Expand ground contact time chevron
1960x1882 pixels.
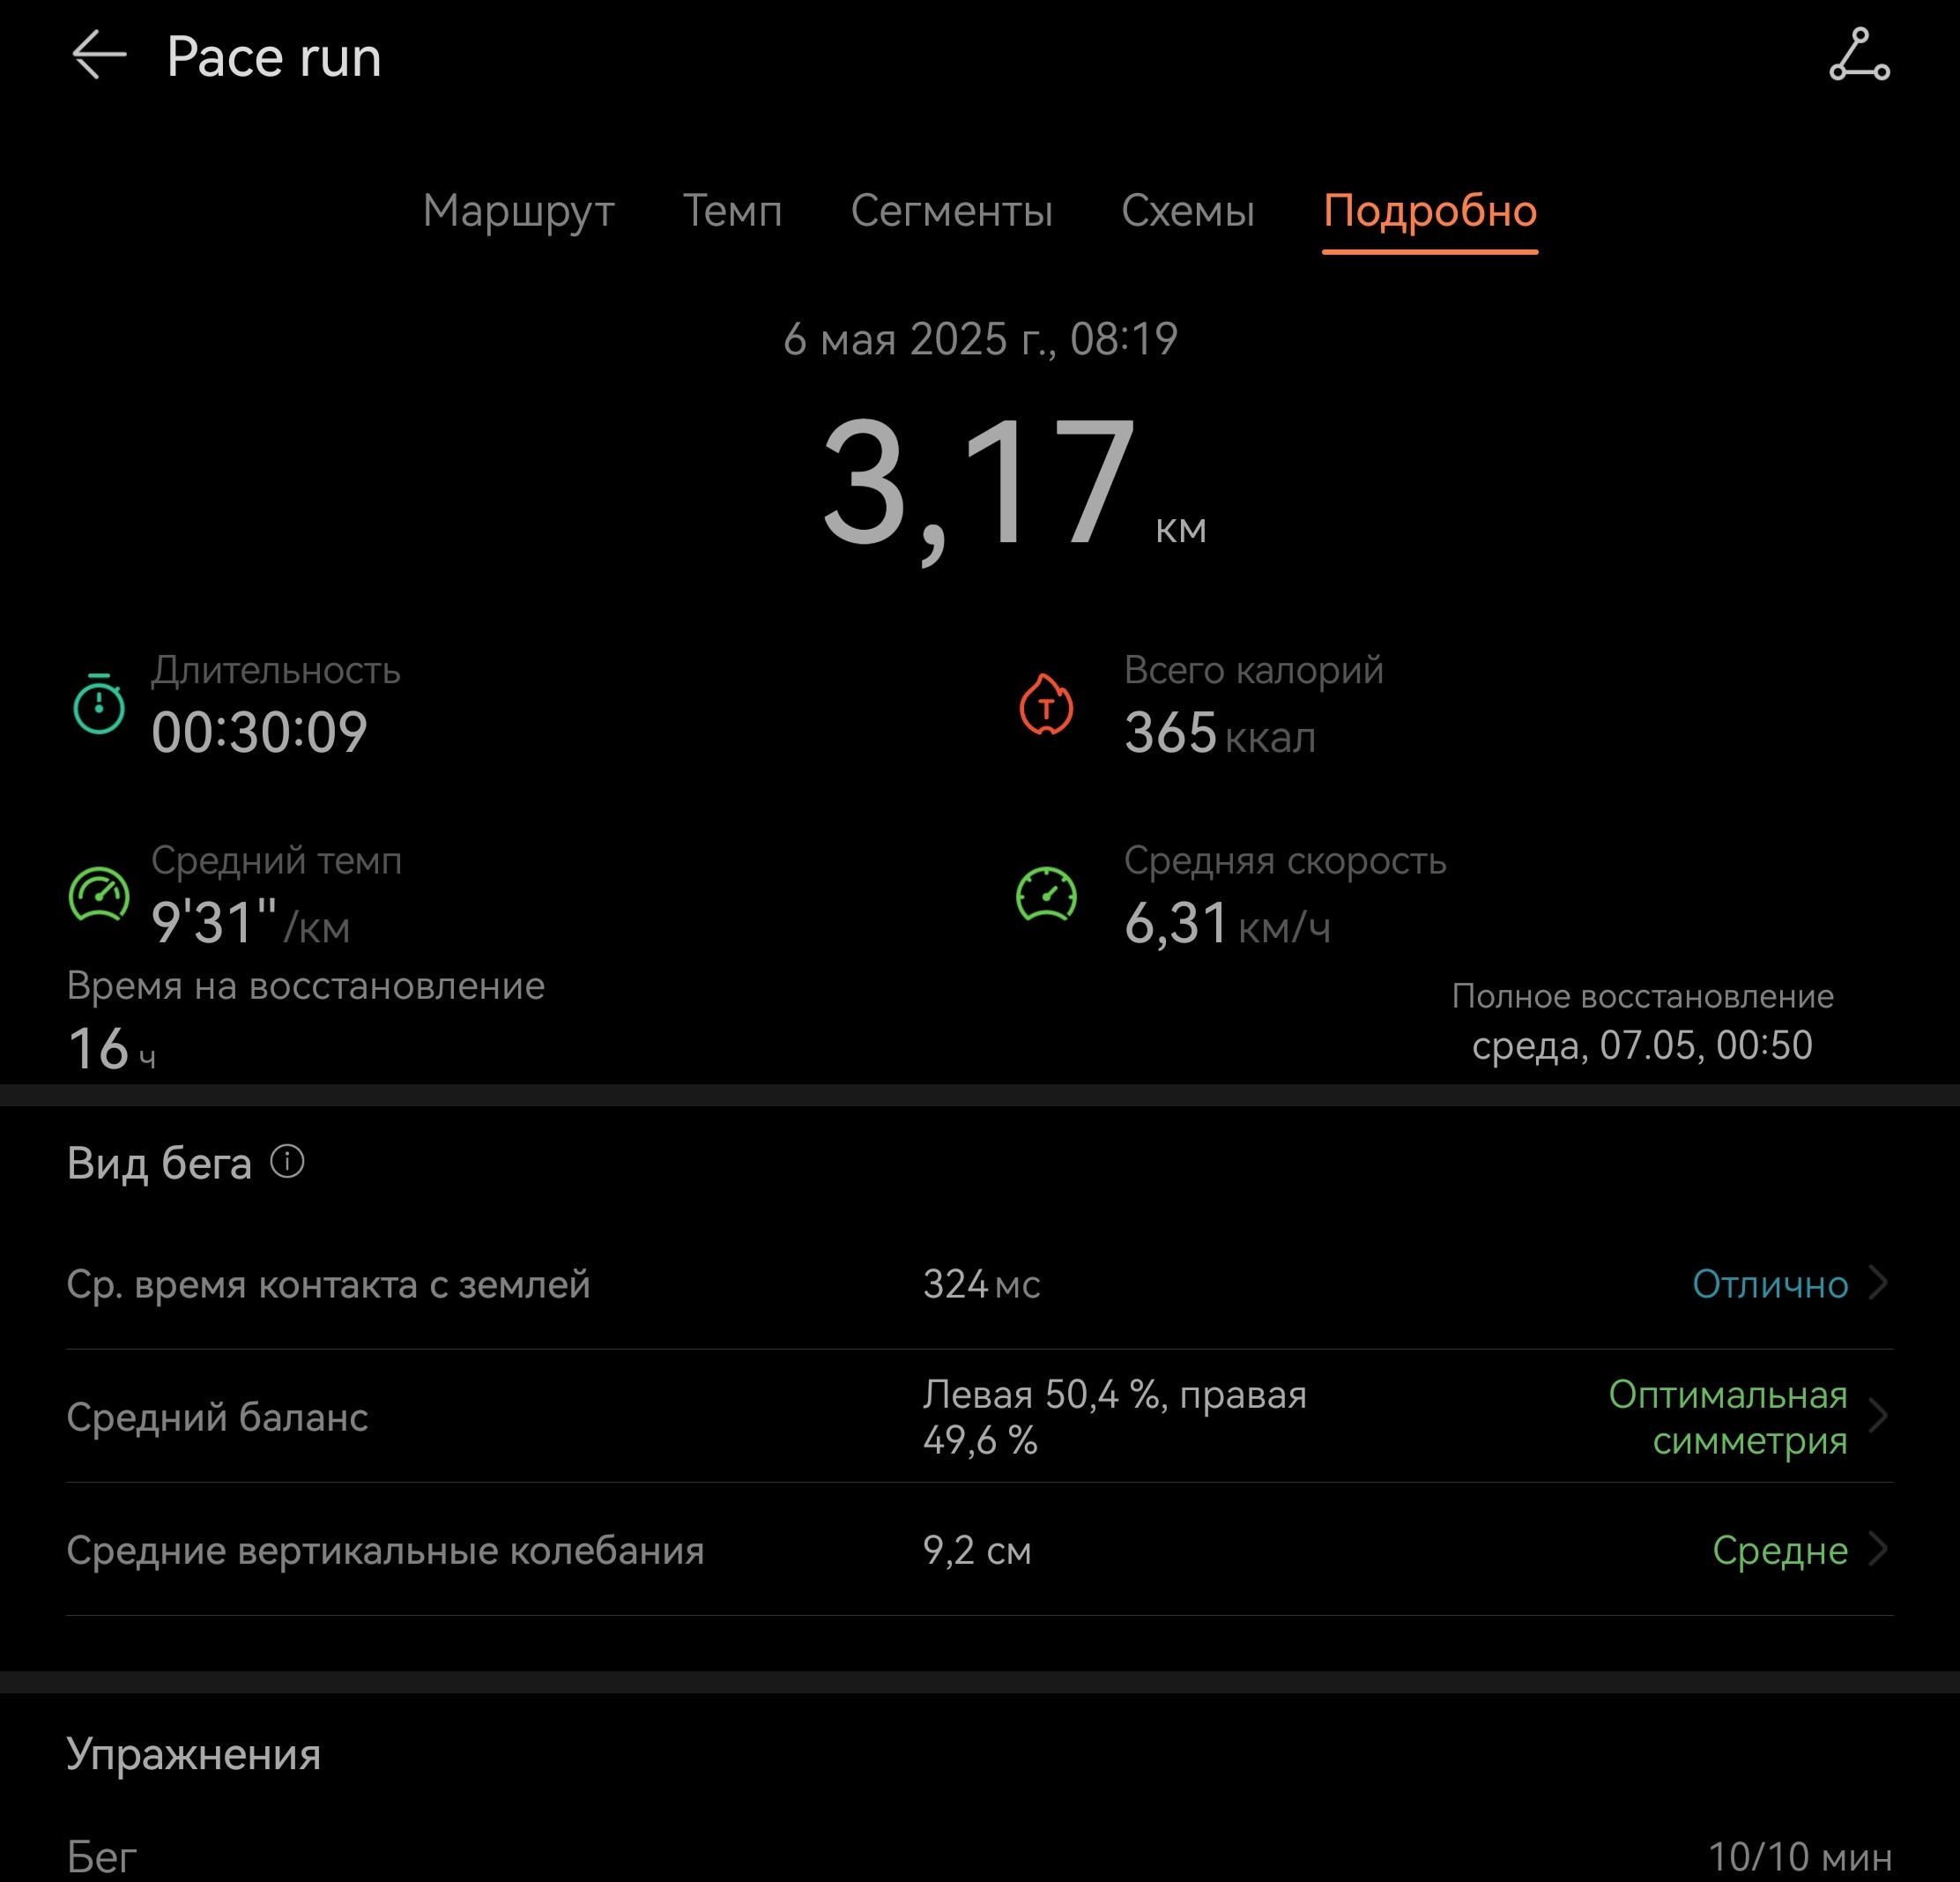point(1879,1283)
